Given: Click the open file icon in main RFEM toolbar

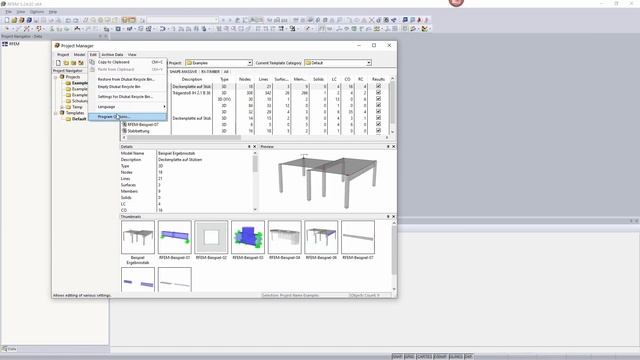Looking at the screenshot, I should (14, 20).
